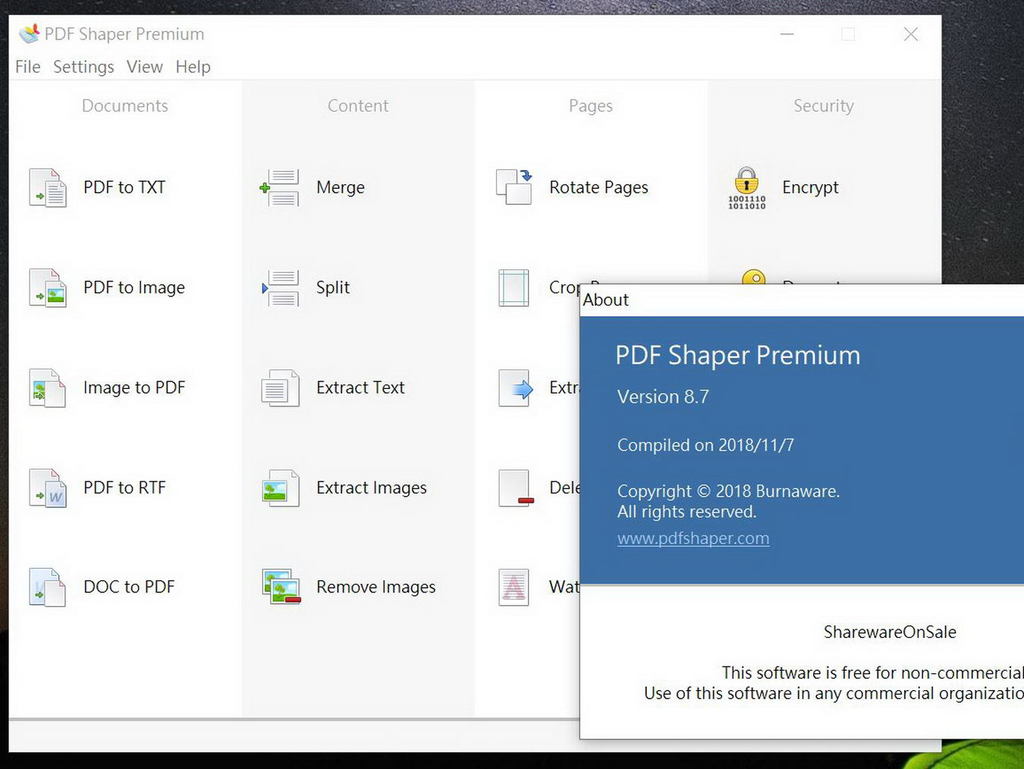Open the PDF to TXT converter icon

[48, 187]
